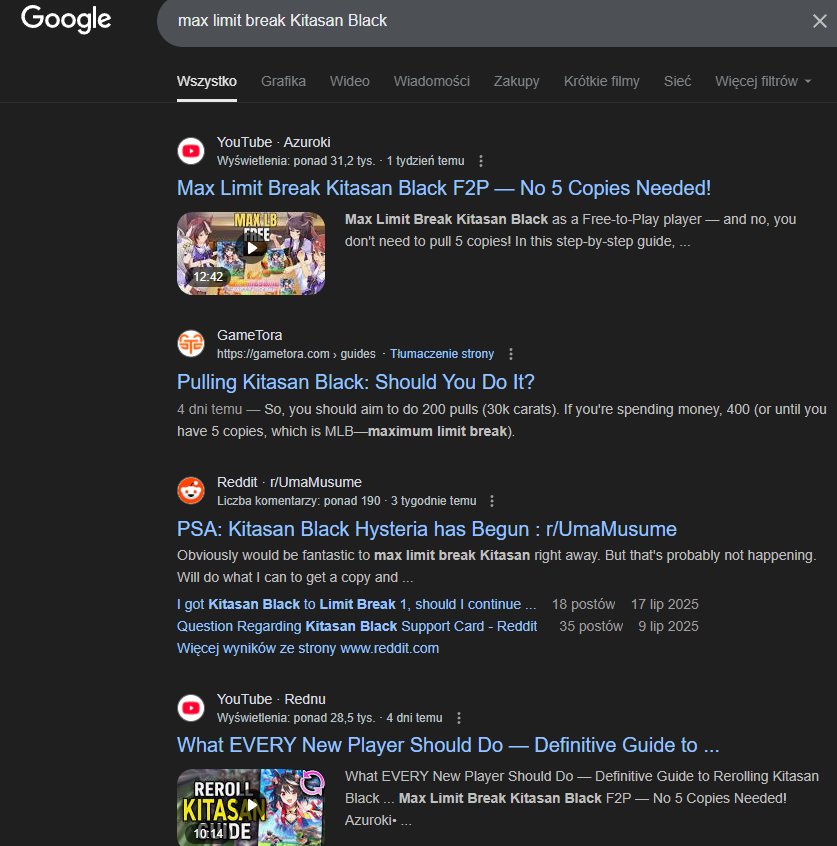Viewport: 837px width, 846px height.
Task: Open Max Limit Break Kitasan Black F2P link
Action: tap(444, 188)
